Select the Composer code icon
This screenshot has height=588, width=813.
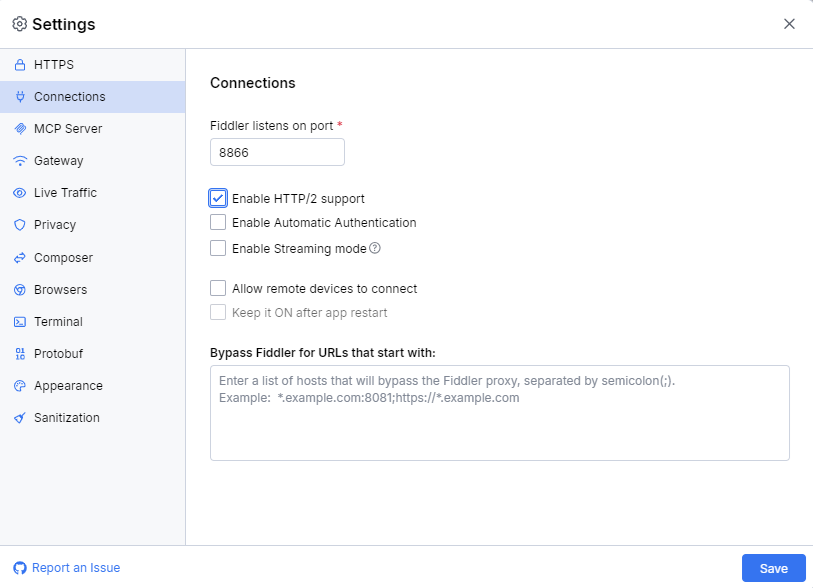(22, 257)
